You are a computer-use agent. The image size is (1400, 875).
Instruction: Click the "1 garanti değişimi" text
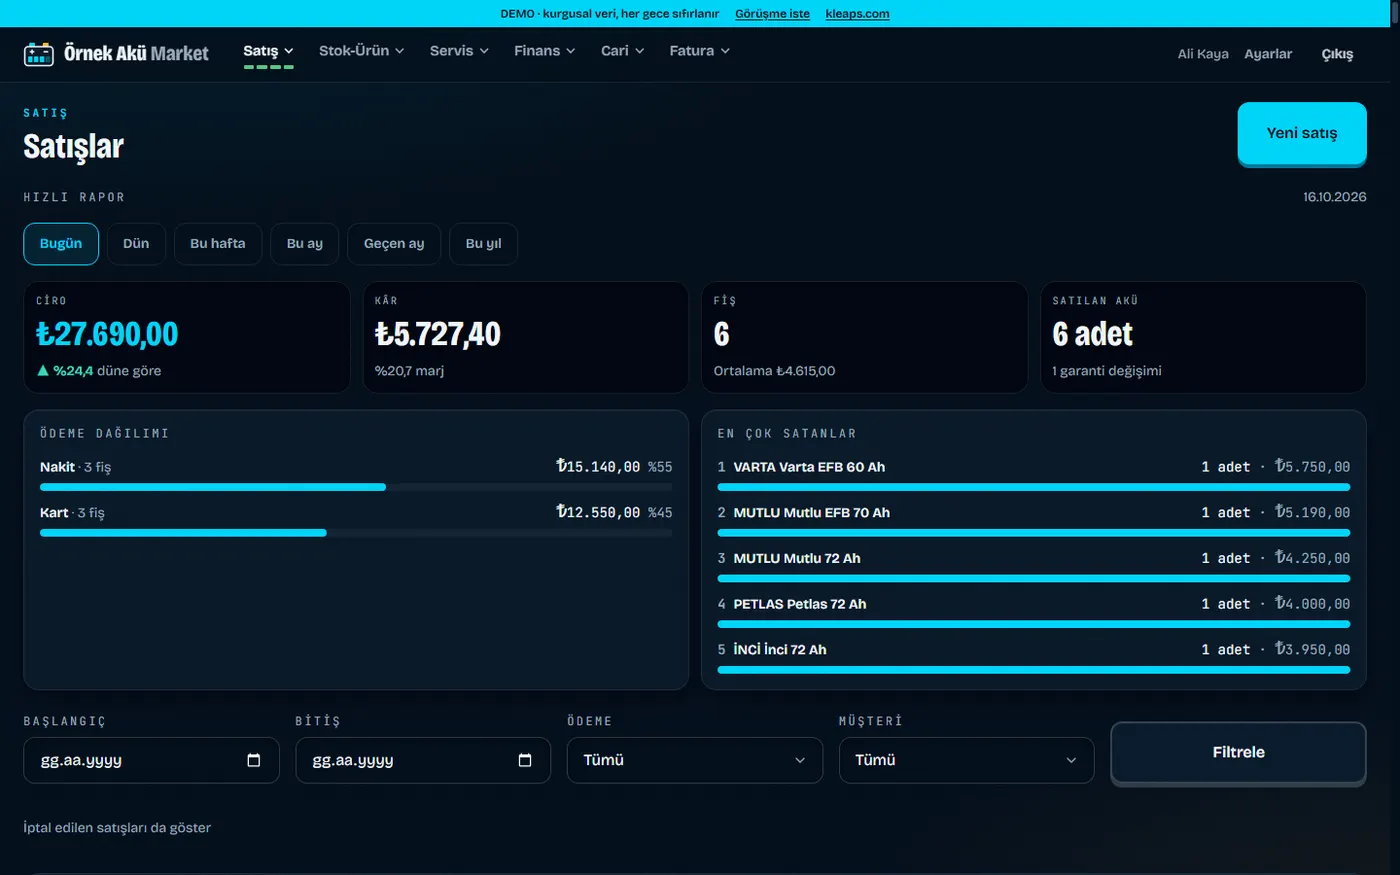click(x=1107, y=371)
